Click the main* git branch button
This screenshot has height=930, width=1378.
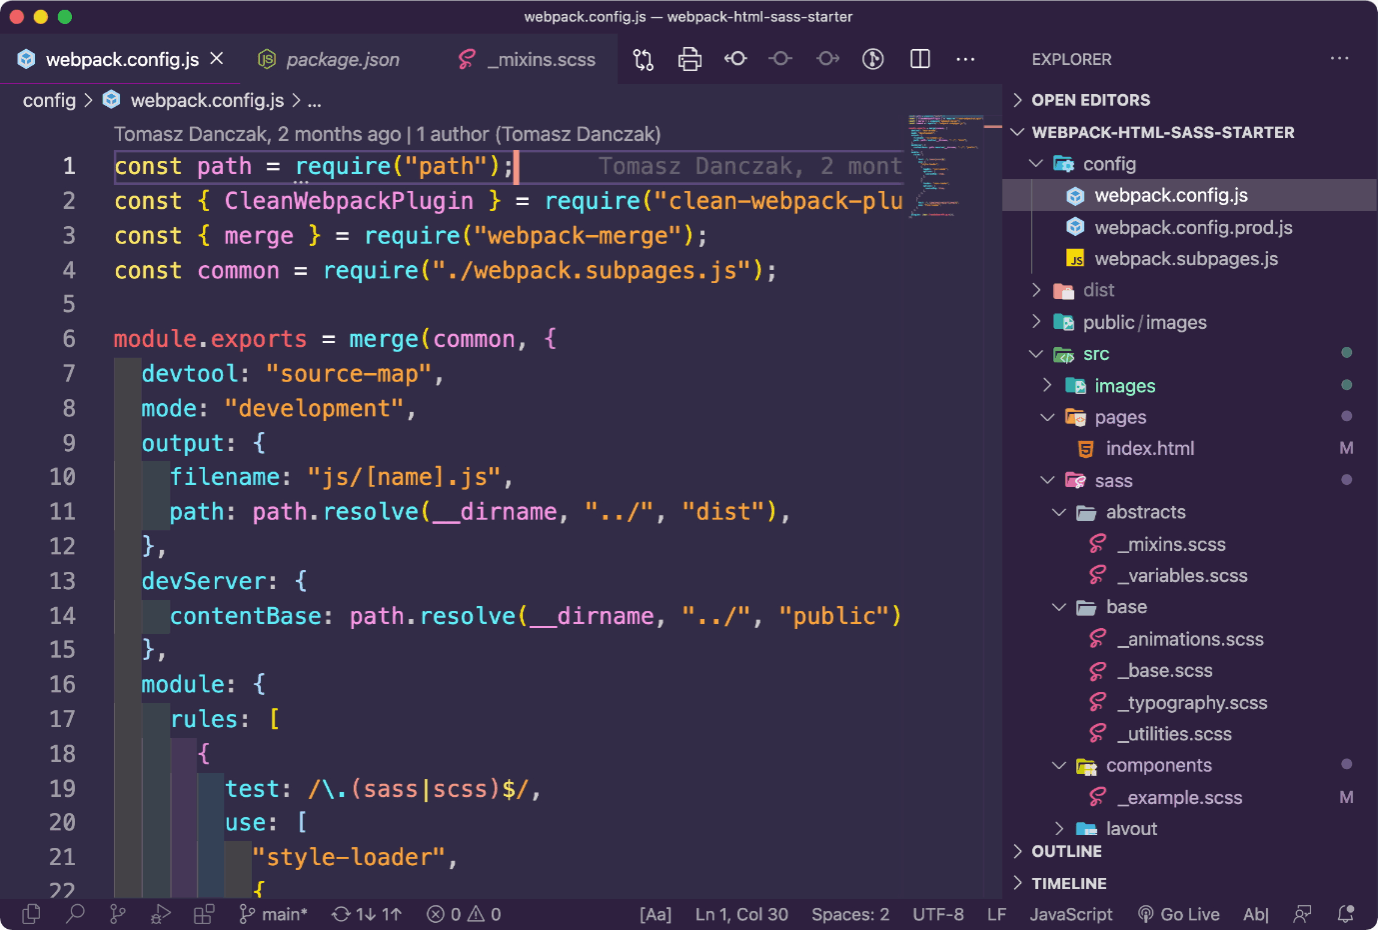(274, 914)
